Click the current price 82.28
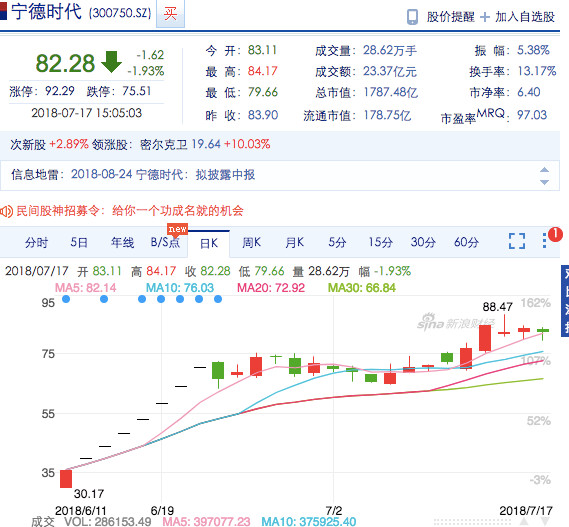 65,63
